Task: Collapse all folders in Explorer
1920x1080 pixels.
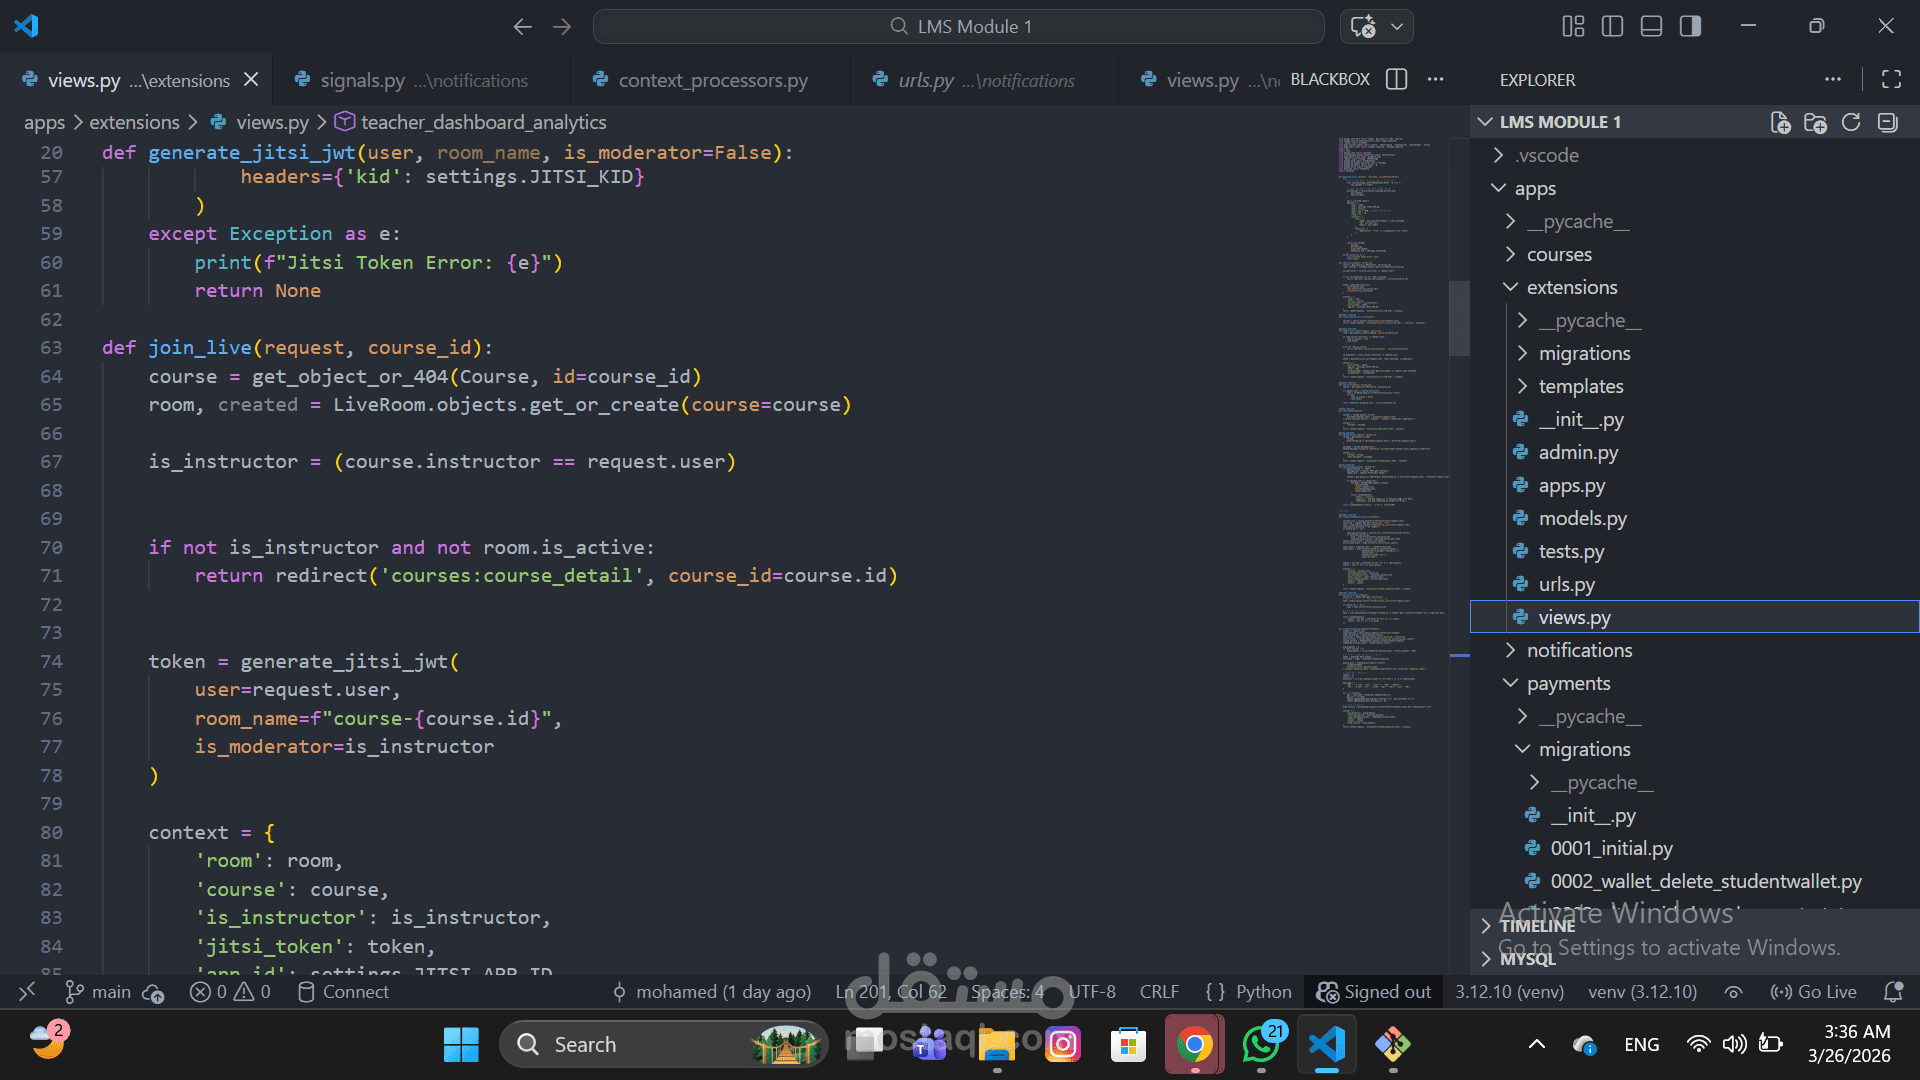Action: [1887, 122]
